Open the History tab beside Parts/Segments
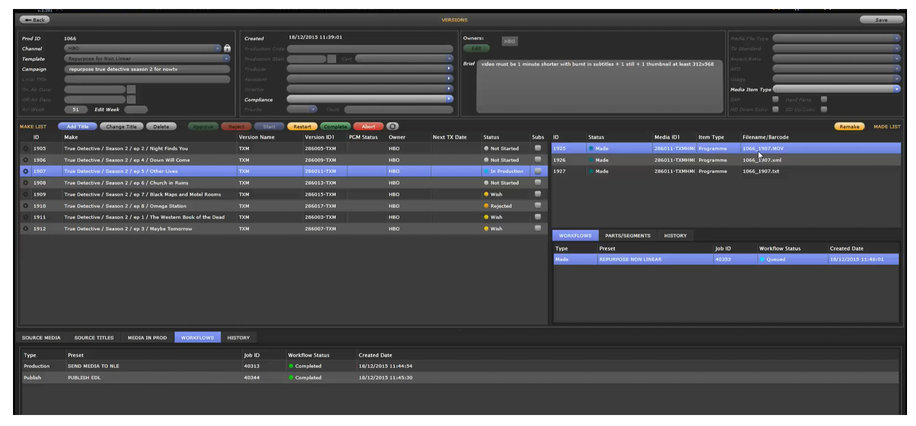Screen dimensions: 916x426 click(675, 235)
